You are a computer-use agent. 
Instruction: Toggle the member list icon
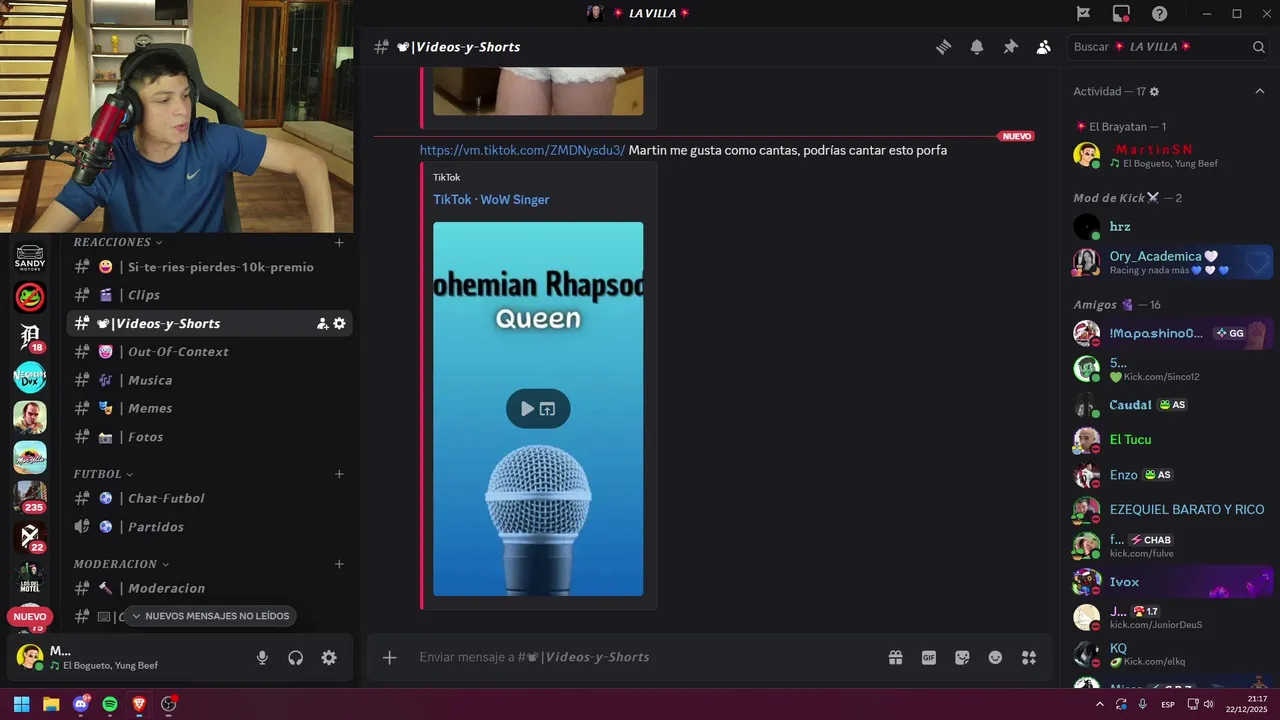pyautogui.click(x=1044, y=47)
